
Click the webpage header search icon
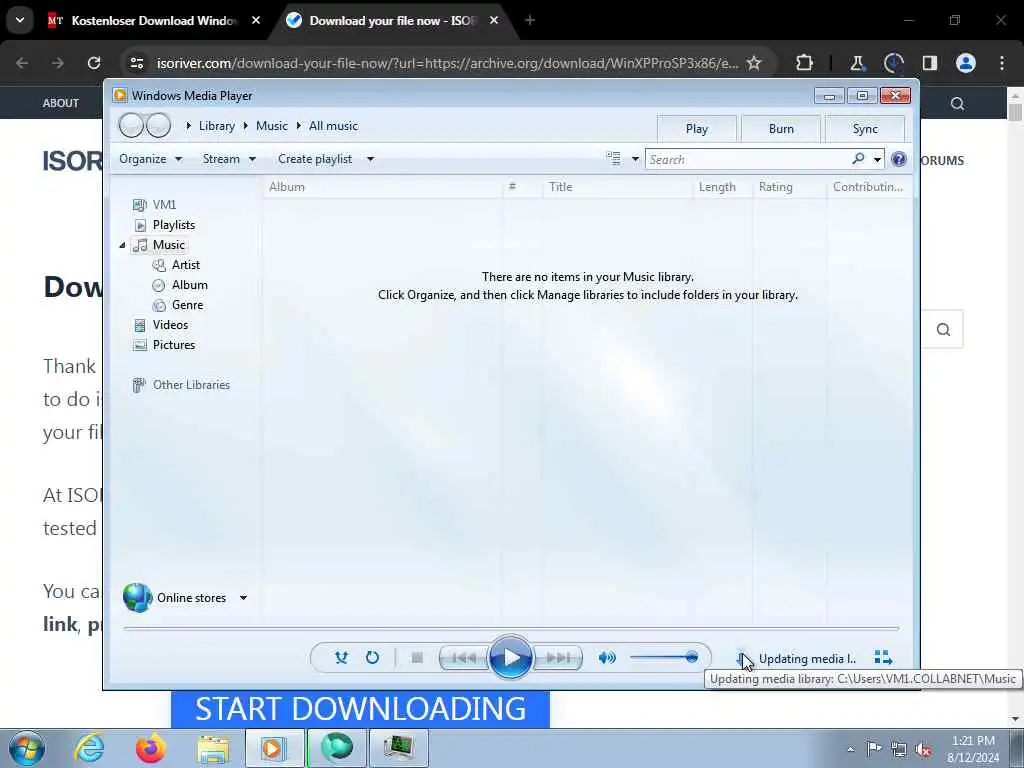(957, 103)
